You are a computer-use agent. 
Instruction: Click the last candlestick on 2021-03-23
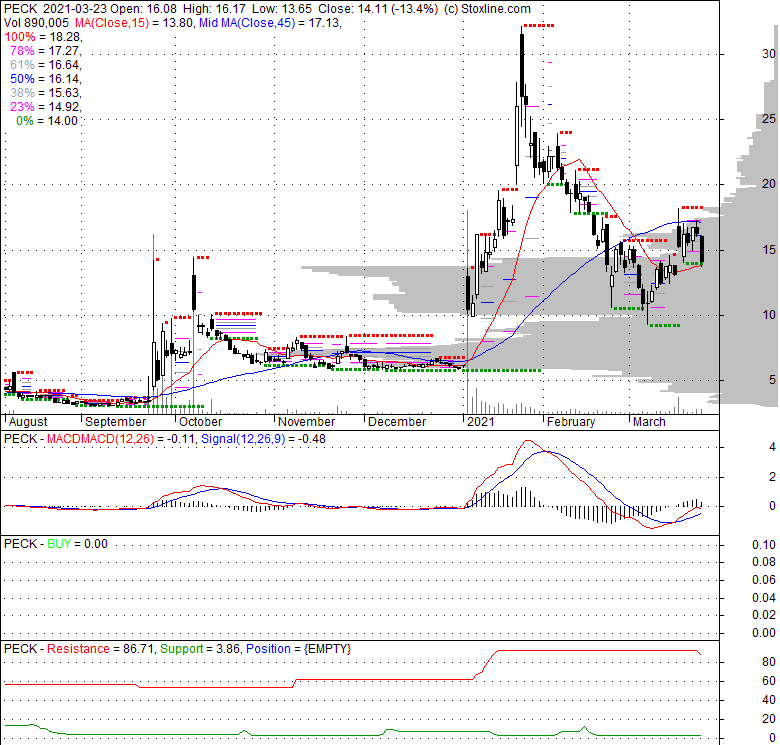coord(702,250)
